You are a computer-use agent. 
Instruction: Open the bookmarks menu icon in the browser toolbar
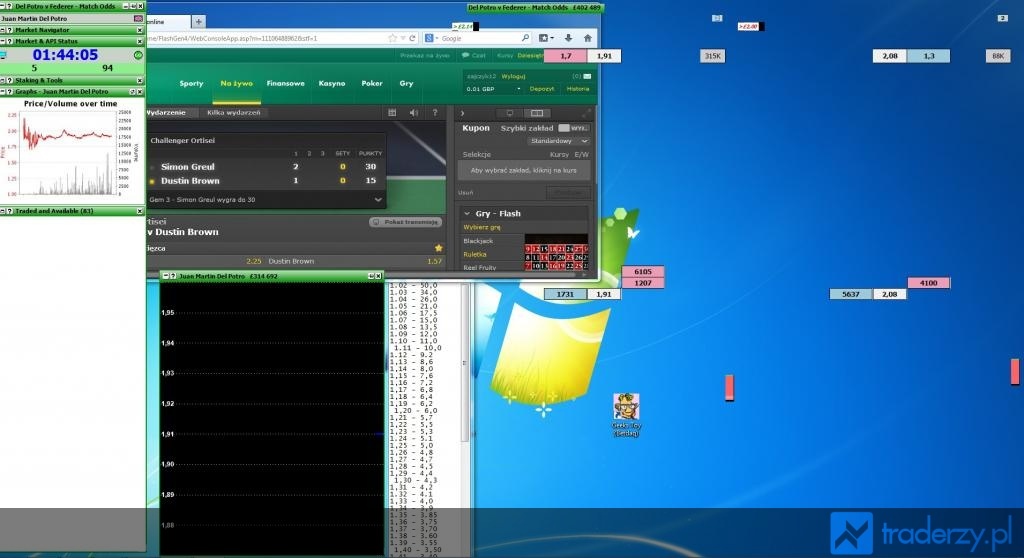[546, 38]
